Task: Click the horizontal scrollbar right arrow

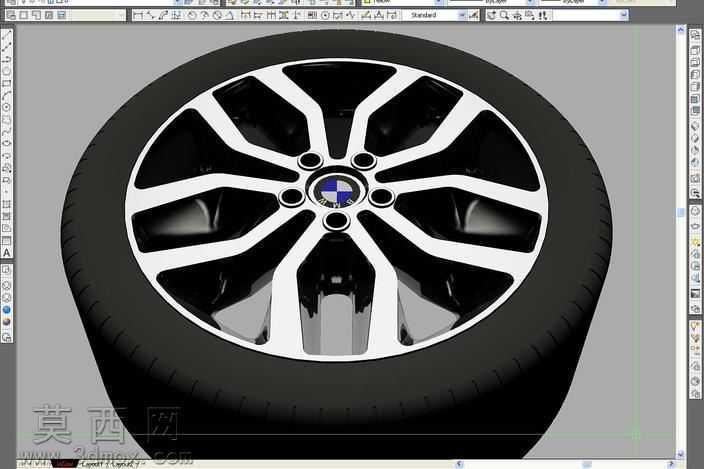Action: [x=671, y=464]
